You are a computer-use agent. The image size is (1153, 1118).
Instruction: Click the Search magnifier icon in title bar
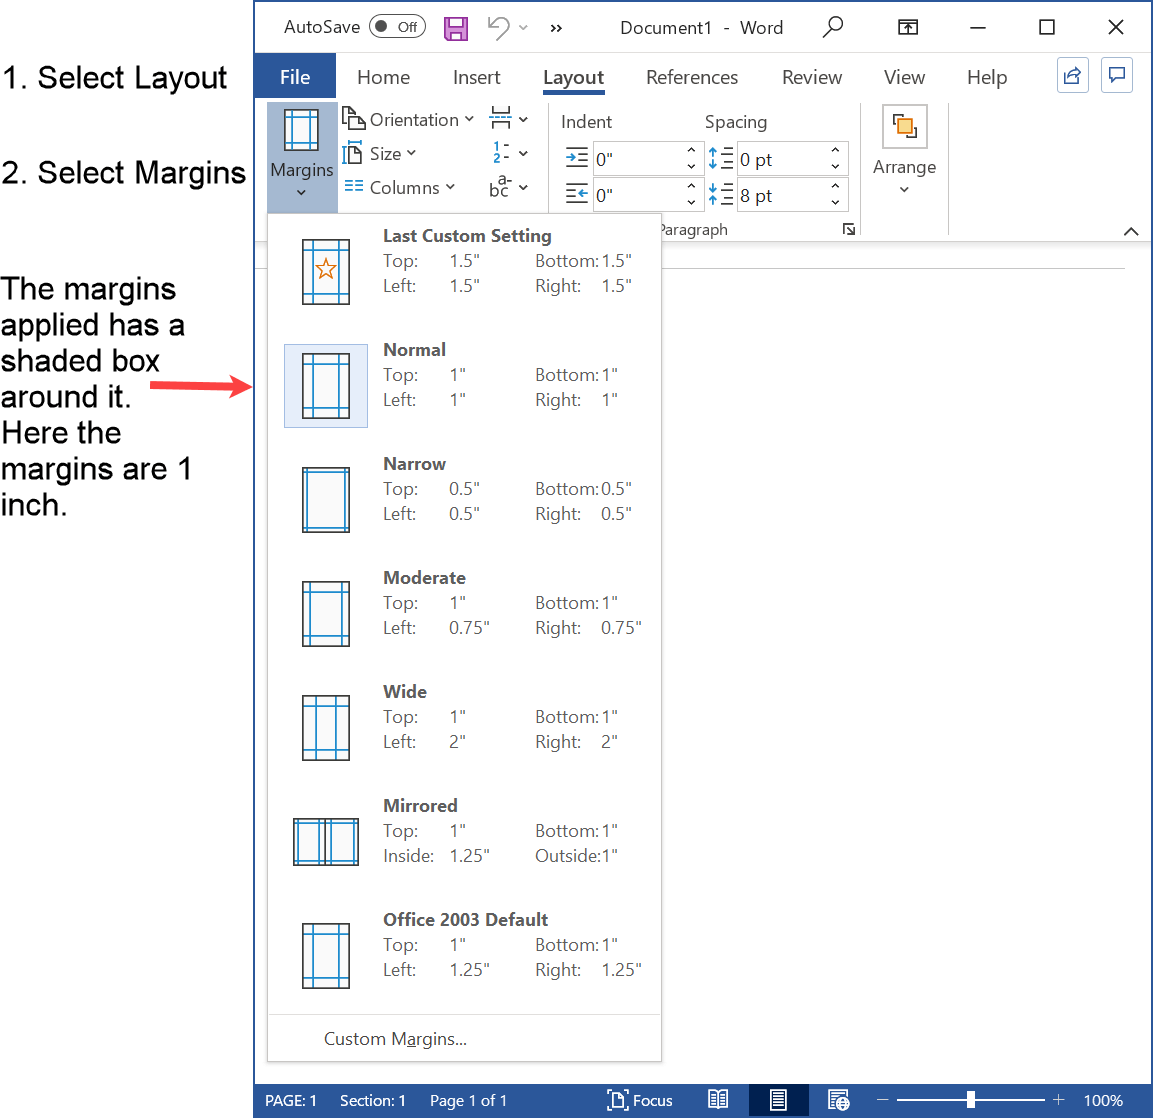pyautogui.click(x=832, y=27)
